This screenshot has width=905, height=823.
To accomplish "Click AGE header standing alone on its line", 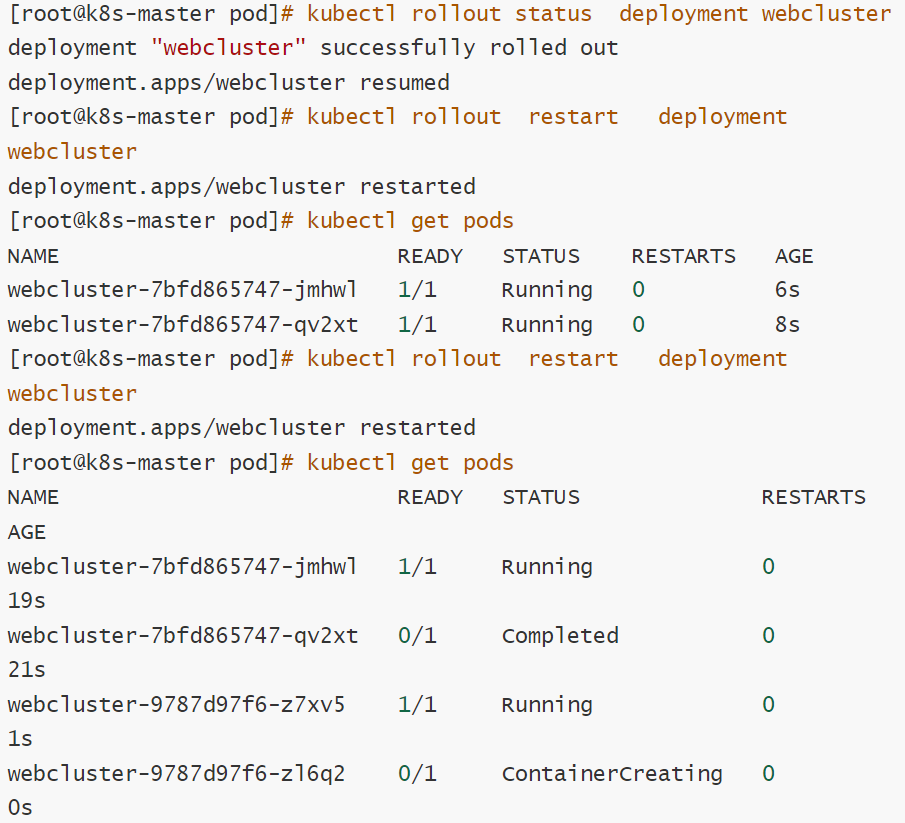I will (27, 532).
